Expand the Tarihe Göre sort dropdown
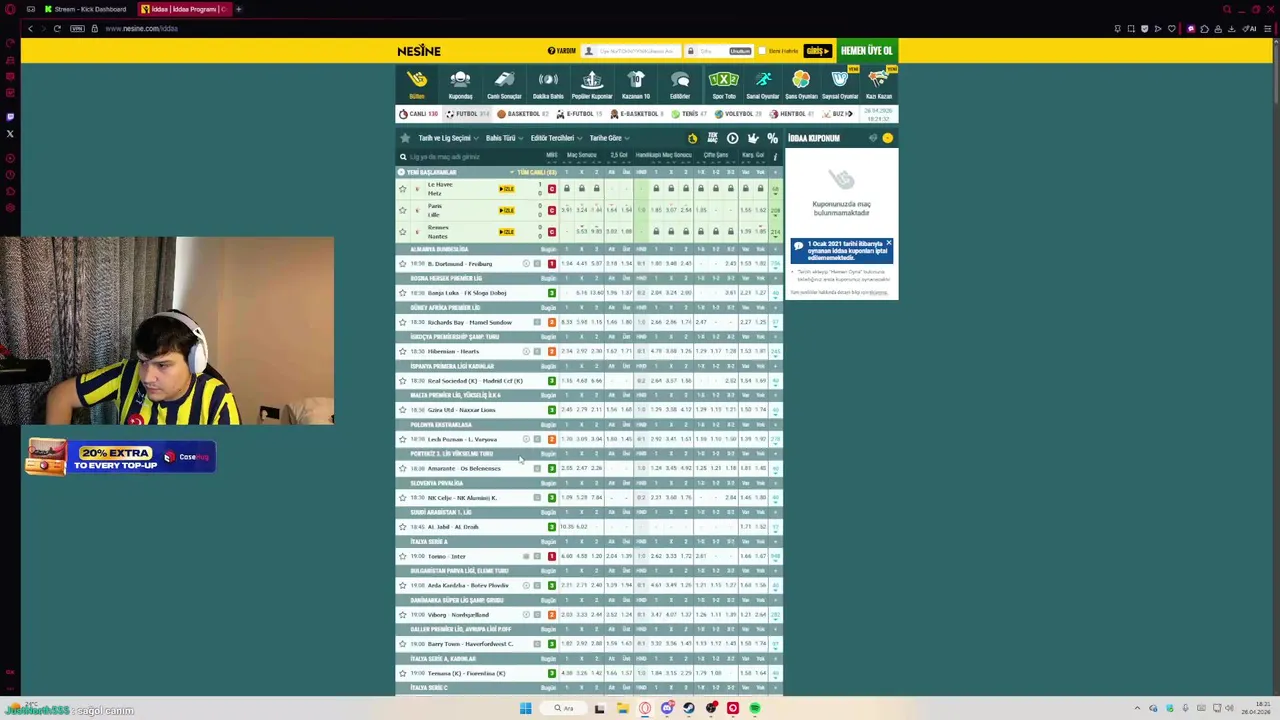This screenshot has width=1280, height=720. [609, 138]
